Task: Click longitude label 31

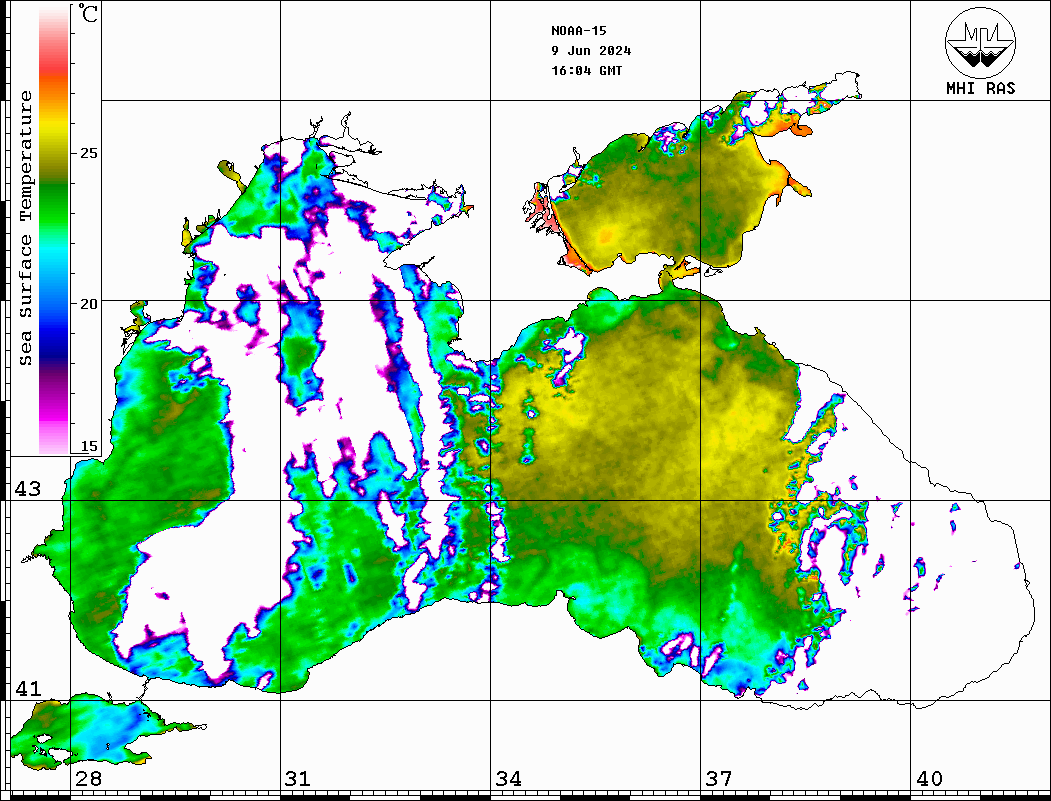Action: tap(298, 778)
